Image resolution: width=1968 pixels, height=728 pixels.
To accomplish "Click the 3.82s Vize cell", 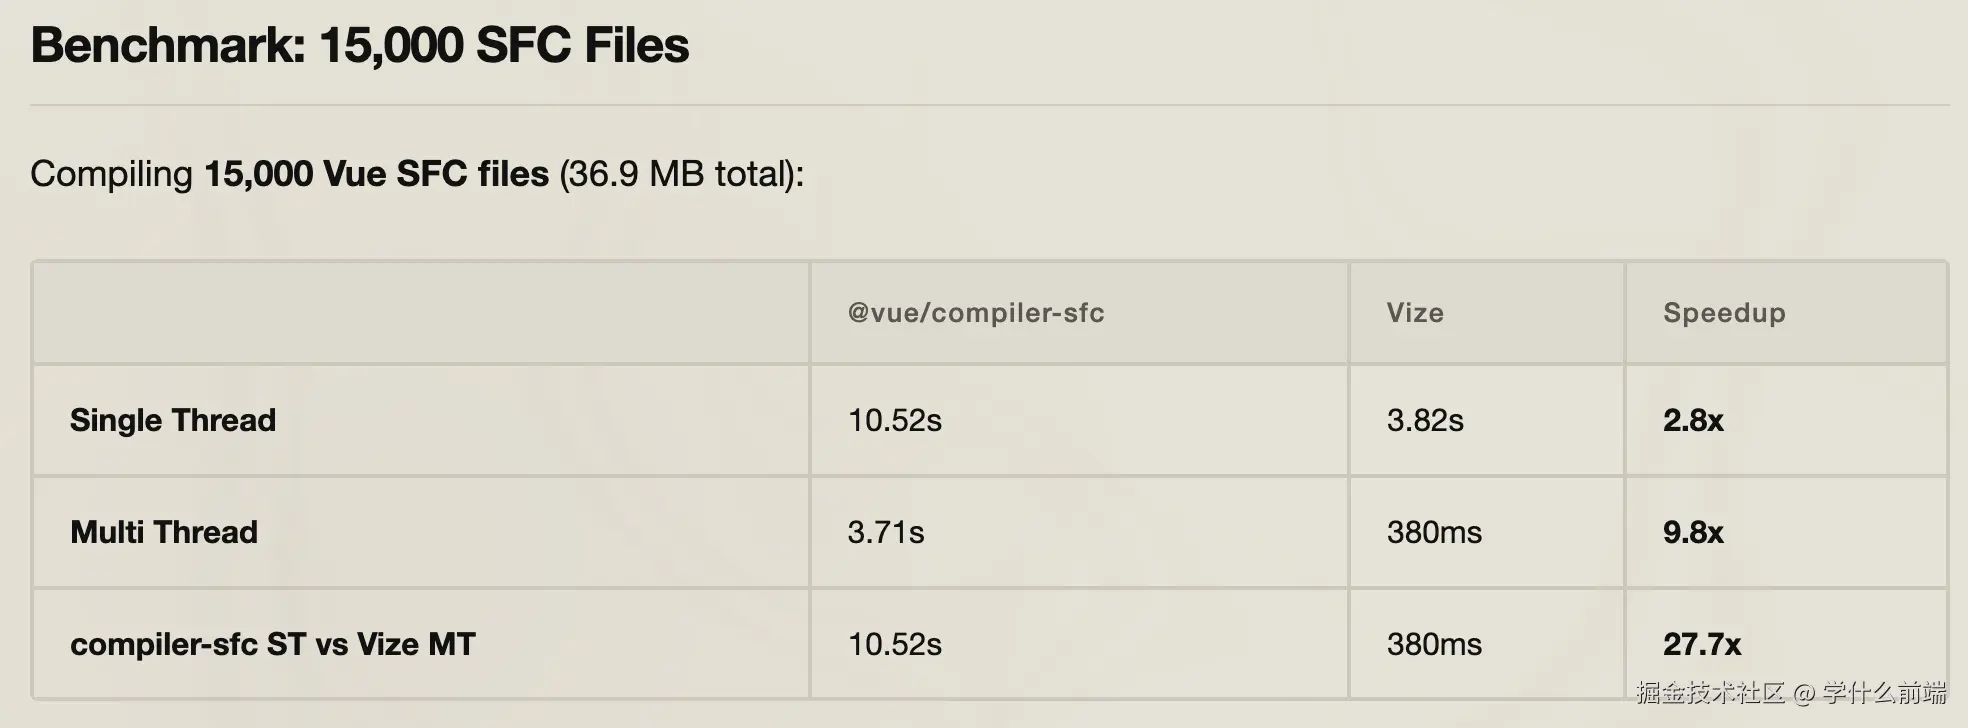I will pyautogui.click(x=1425, y=420).
